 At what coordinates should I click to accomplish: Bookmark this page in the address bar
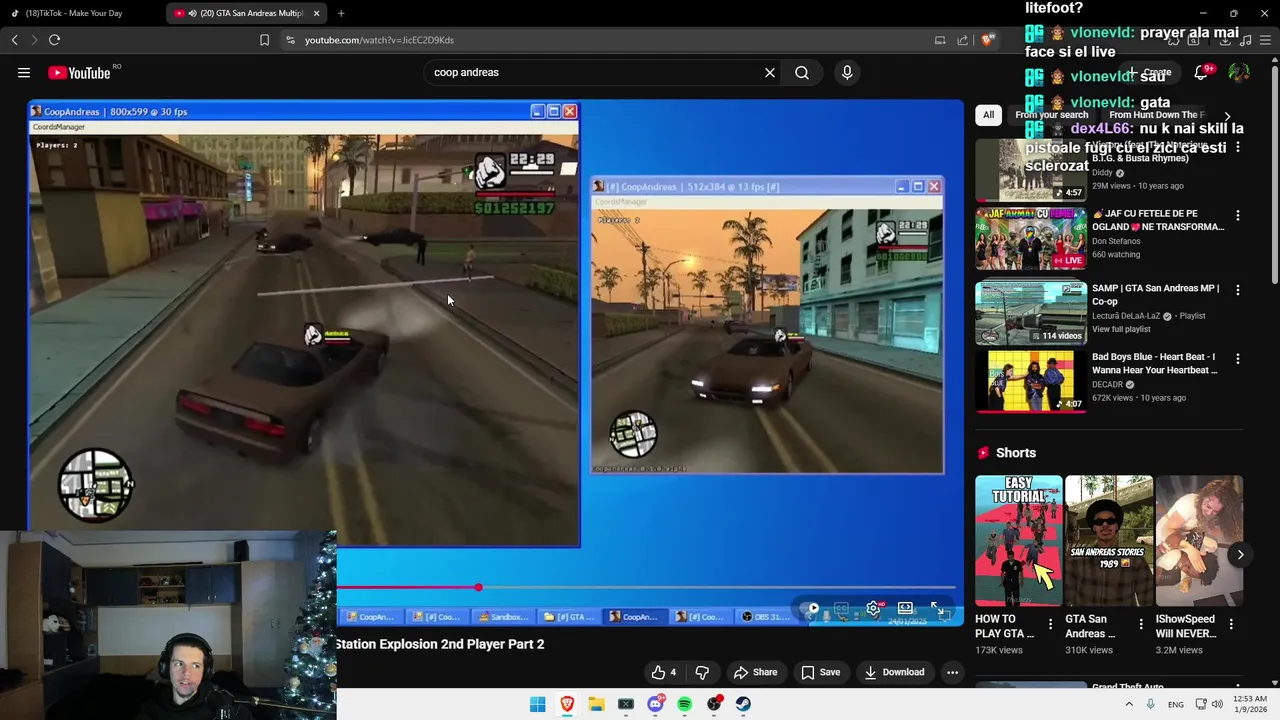264,40
